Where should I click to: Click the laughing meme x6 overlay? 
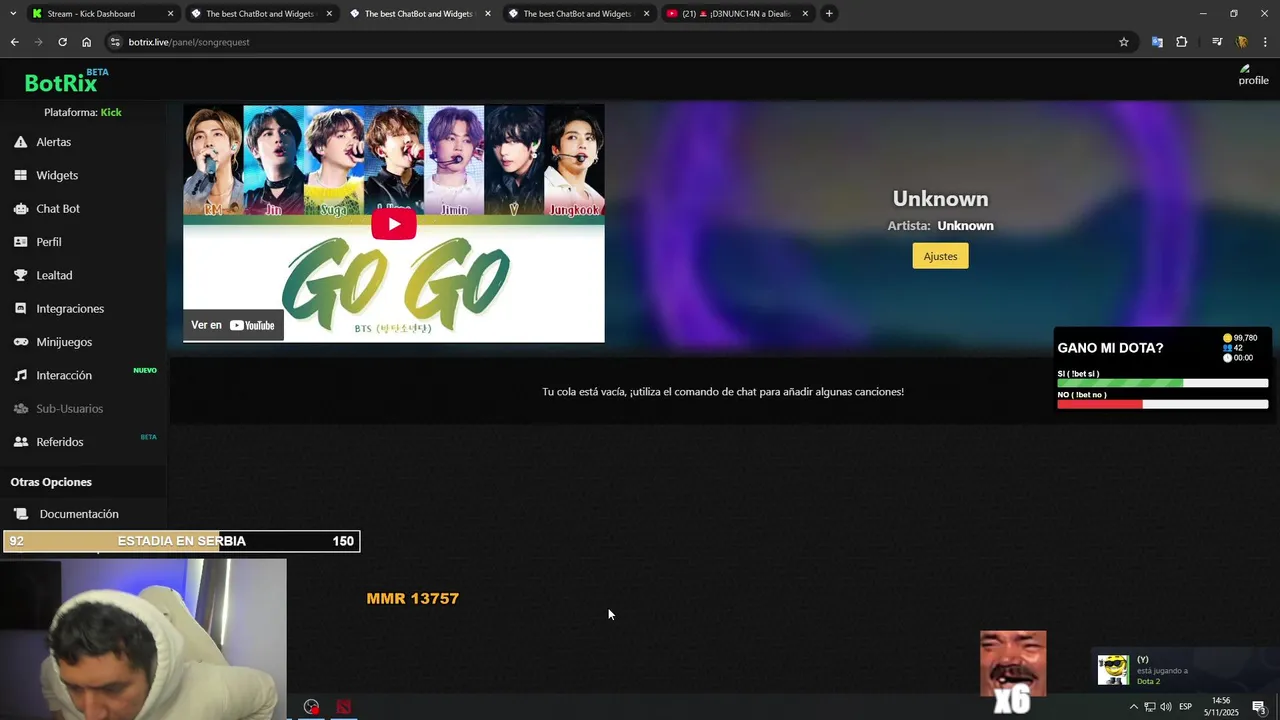[x=1013, y=671]
